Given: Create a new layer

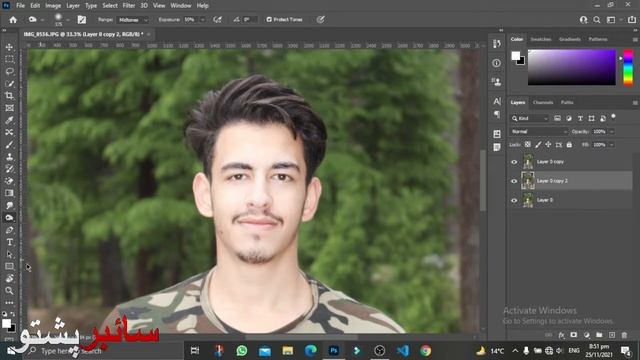Looking at the screenshot, I should [611, 335].
